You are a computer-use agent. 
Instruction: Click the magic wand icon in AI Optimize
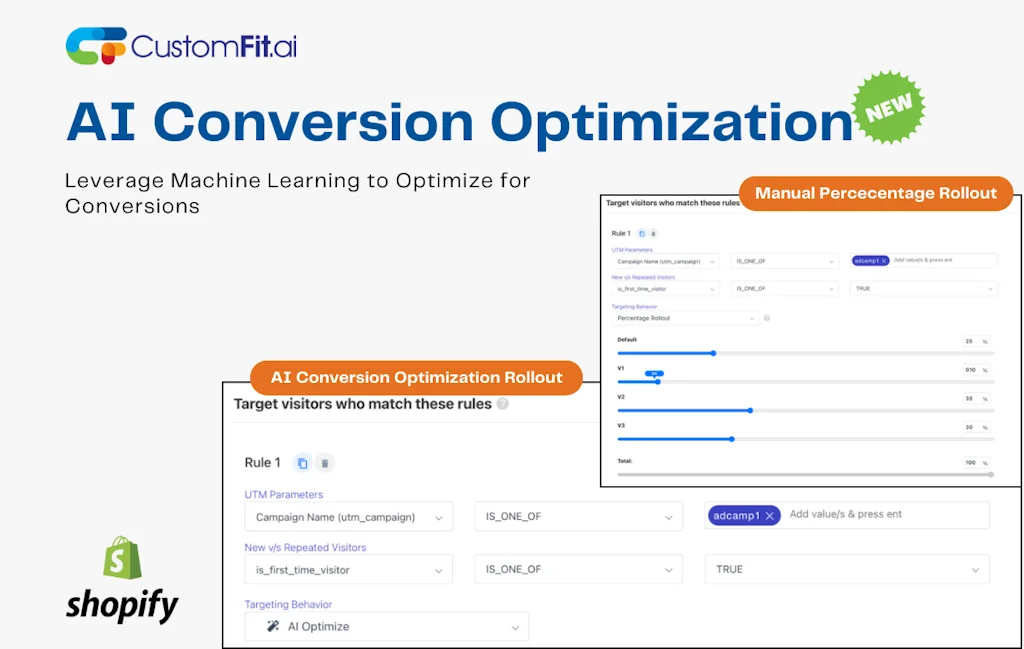(271, 626)
